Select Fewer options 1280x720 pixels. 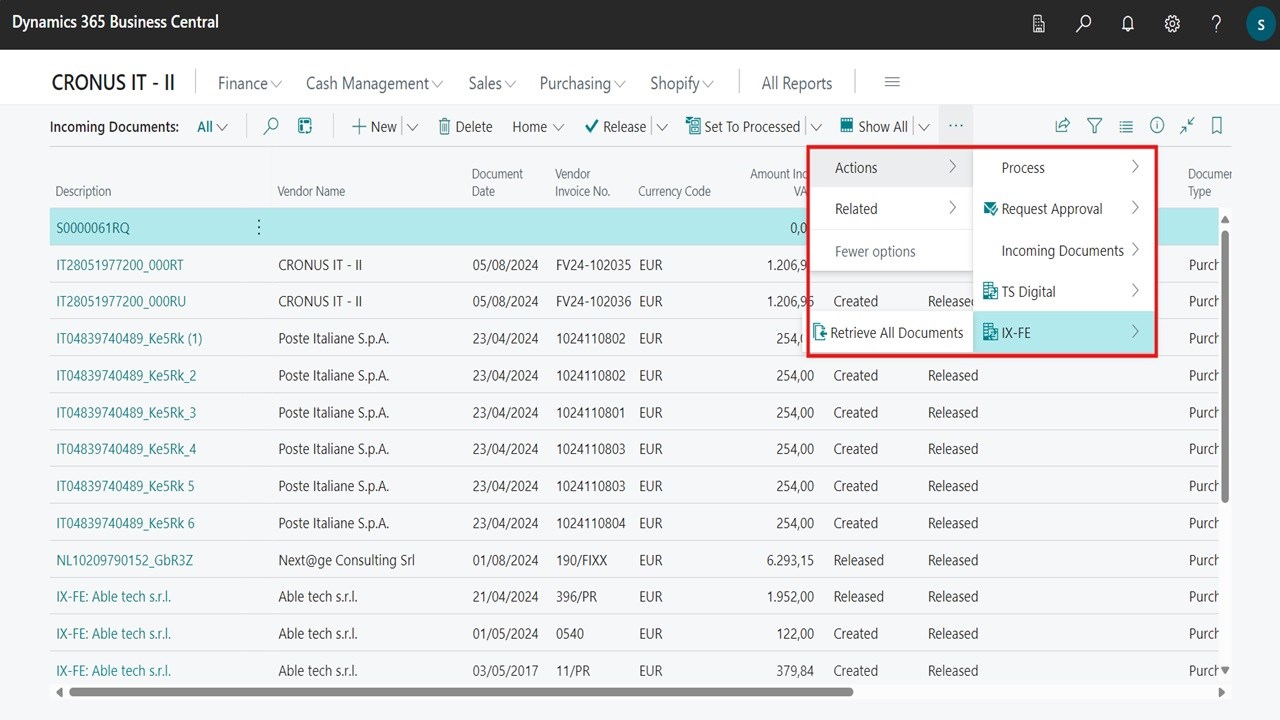(x=891, y=252)
